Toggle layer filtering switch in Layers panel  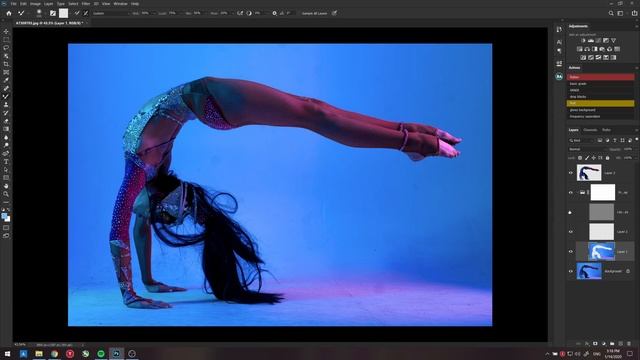636,140
